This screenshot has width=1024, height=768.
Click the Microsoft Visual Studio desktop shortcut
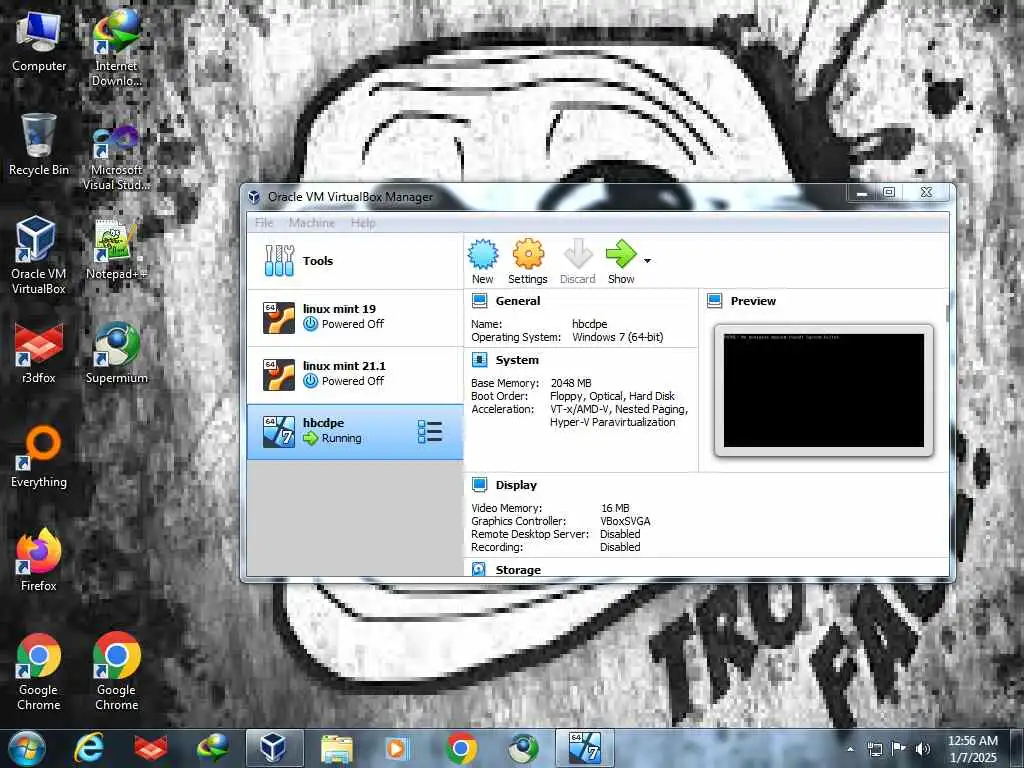(x=116, y=157)
